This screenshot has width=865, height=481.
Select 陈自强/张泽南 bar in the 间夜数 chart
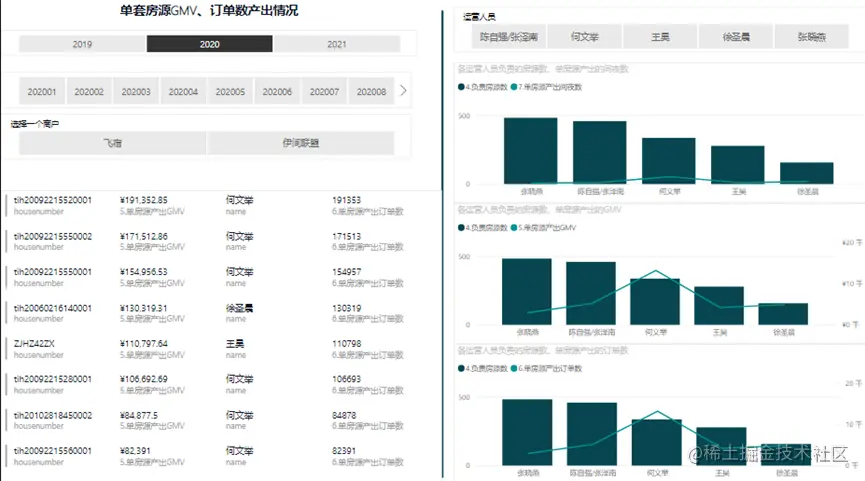(600, 152)
